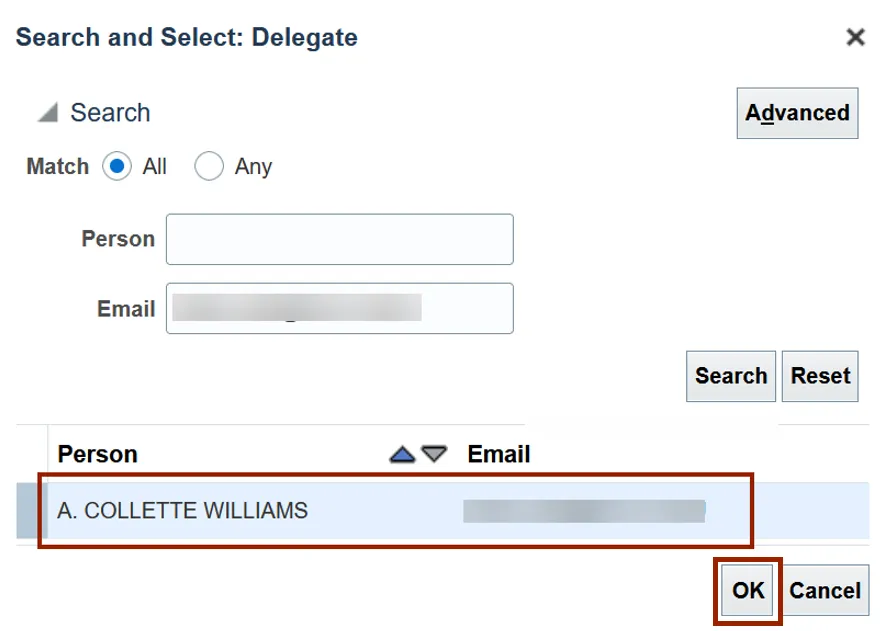The height and width of the screenshot is (631, 890).
Task: Open the Advanced search mode
Action: pyautogui.click(x=797, y=113)
